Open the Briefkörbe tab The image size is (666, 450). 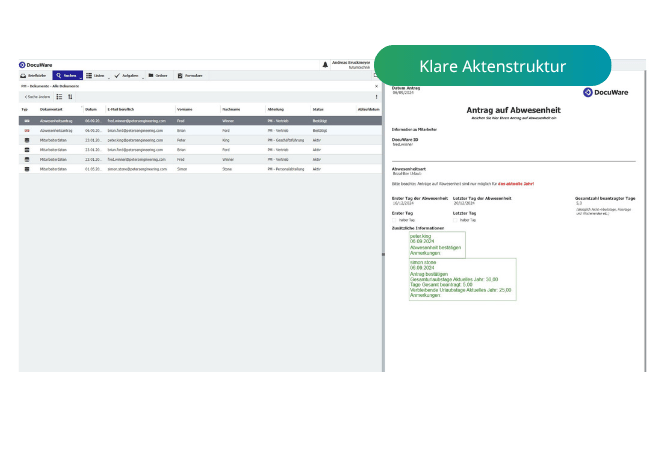click(33, 76)
